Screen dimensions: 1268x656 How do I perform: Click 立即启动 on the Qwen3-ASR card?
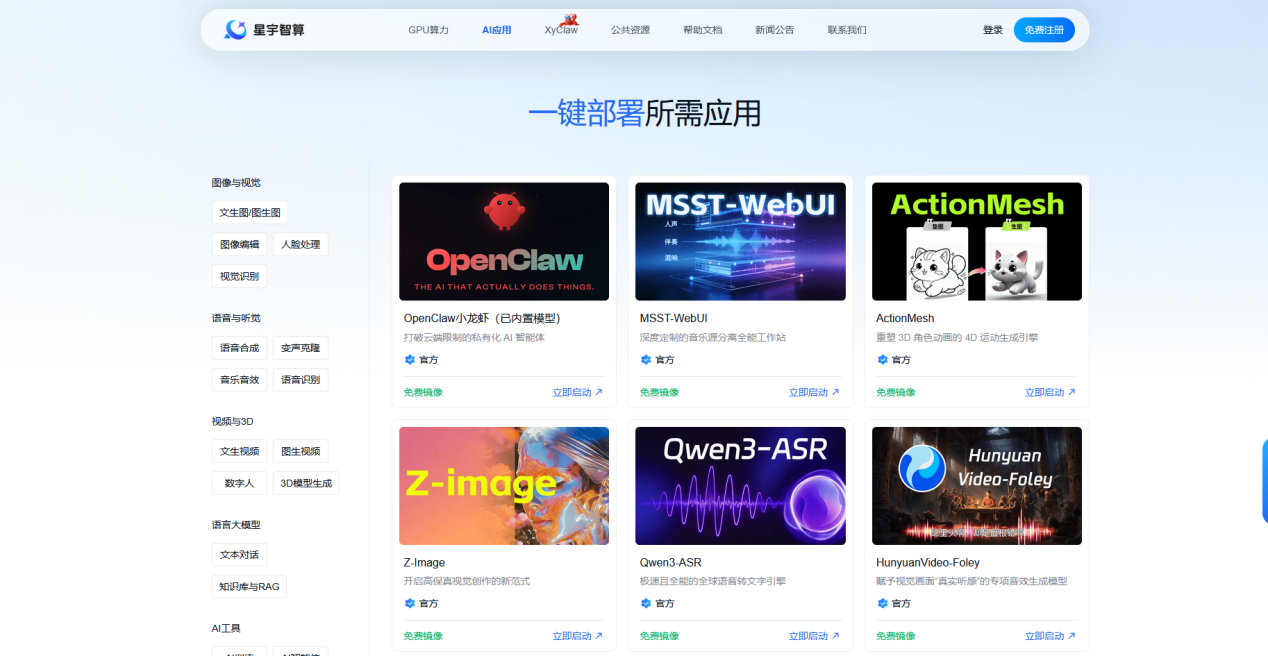tap(814, 636)
